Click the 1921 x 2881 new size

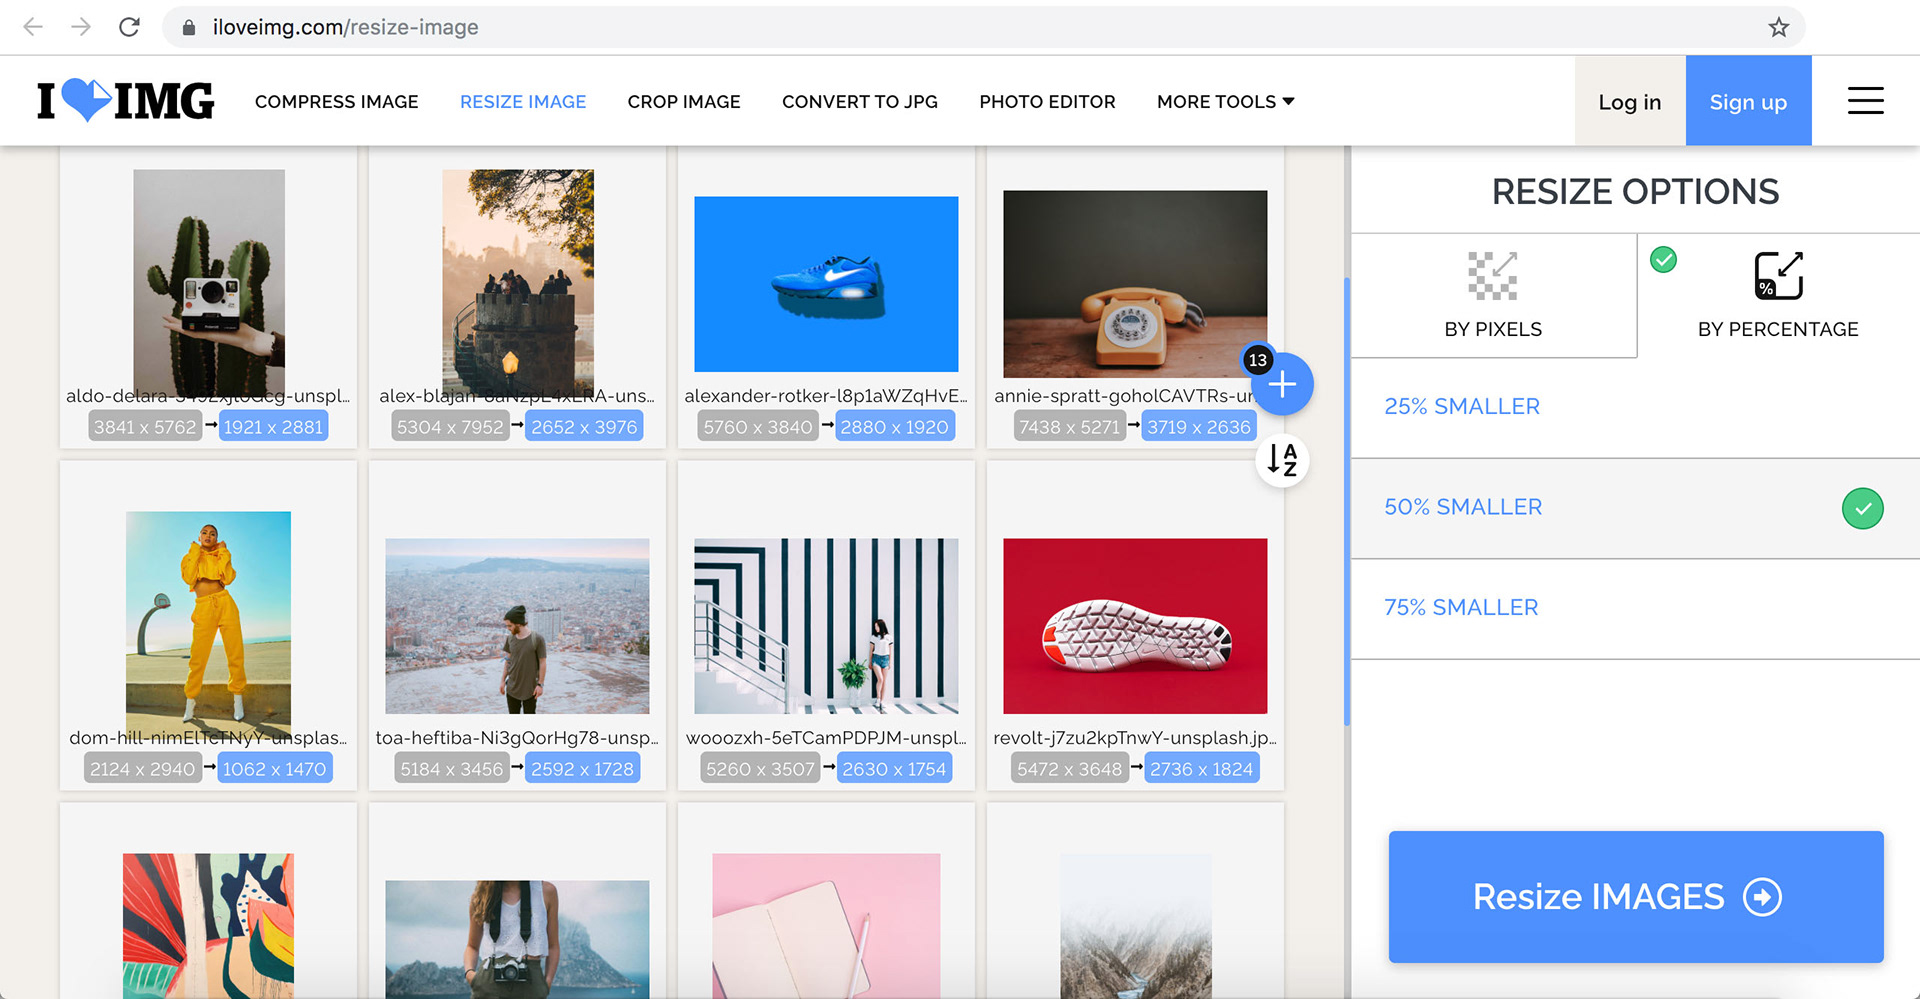click(x=273, y=427)
